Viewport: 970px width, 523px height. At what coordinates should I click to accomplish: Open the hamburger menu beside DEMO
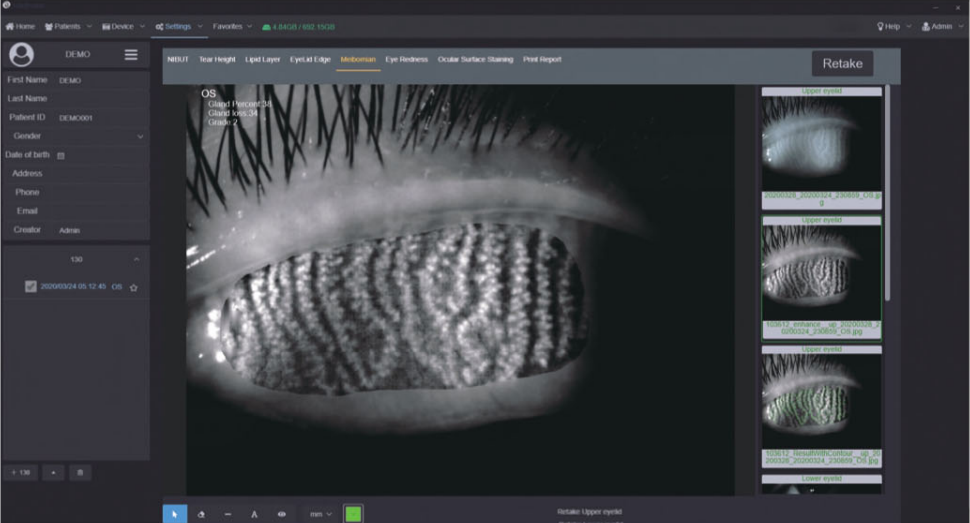pyautogui.click(x=131, y=54)
